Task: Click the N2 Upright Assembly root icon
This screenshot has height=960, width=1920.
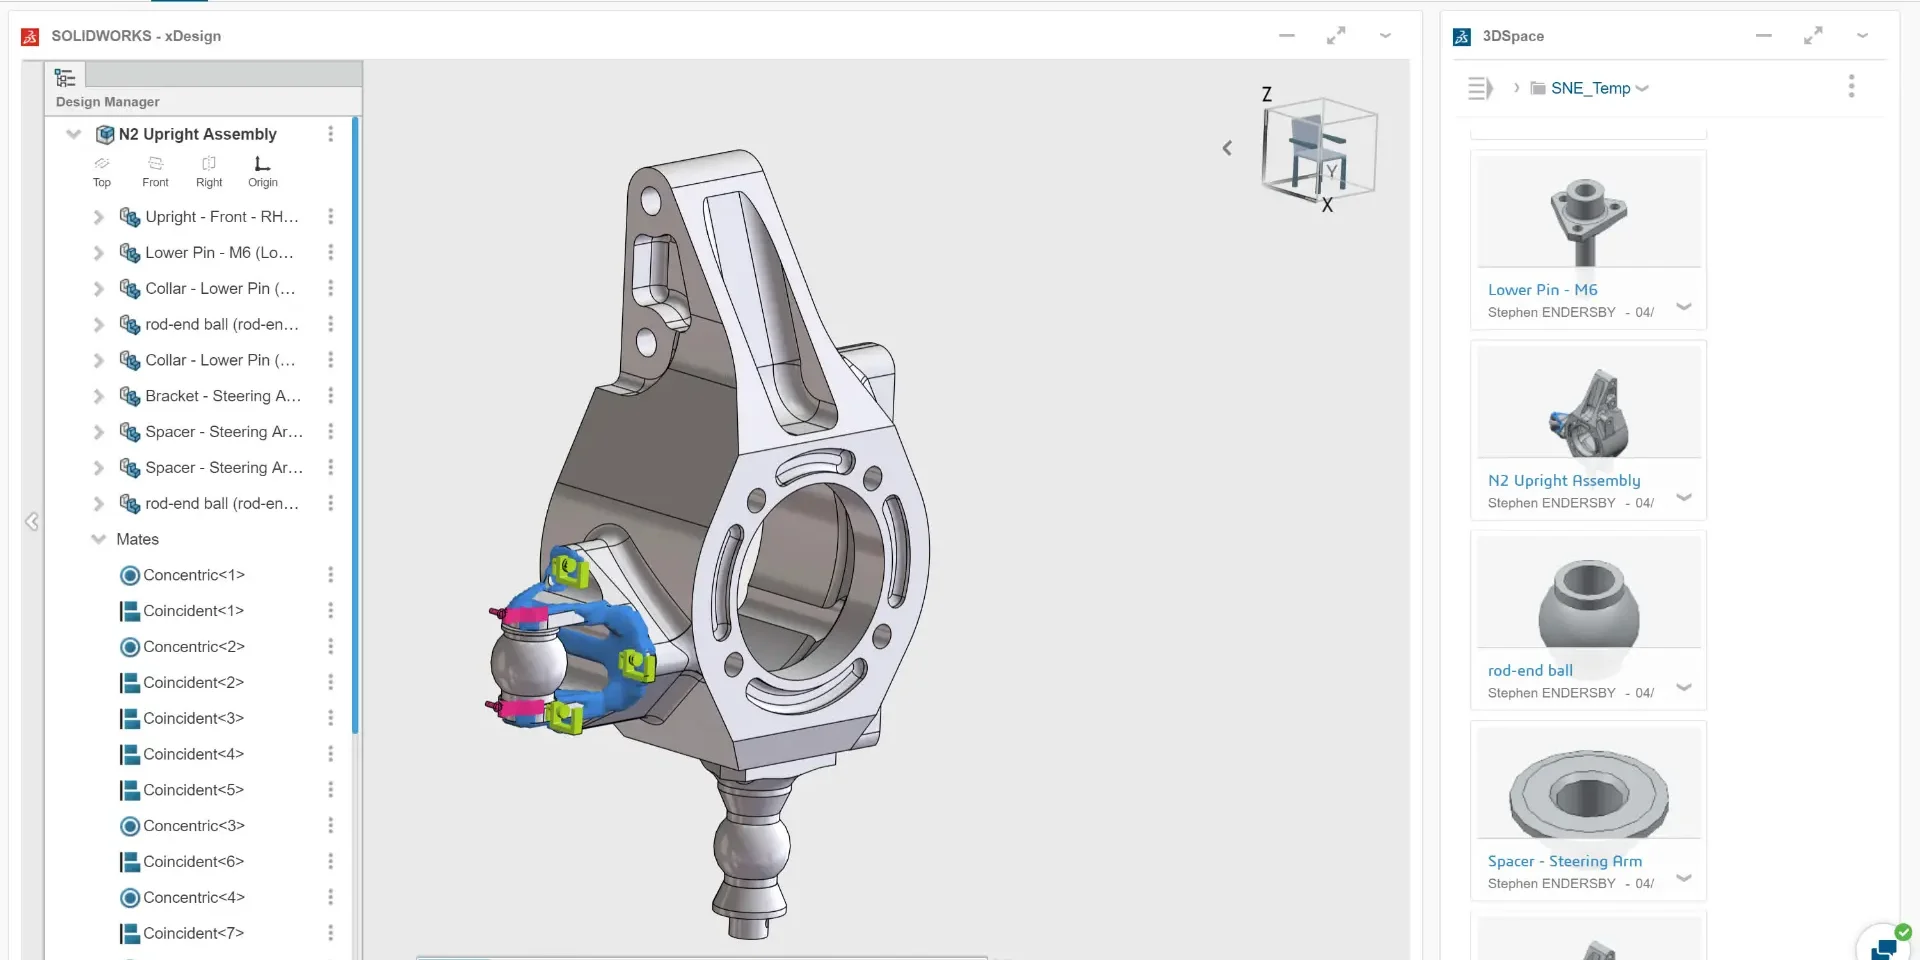Action: coord(105,134)
